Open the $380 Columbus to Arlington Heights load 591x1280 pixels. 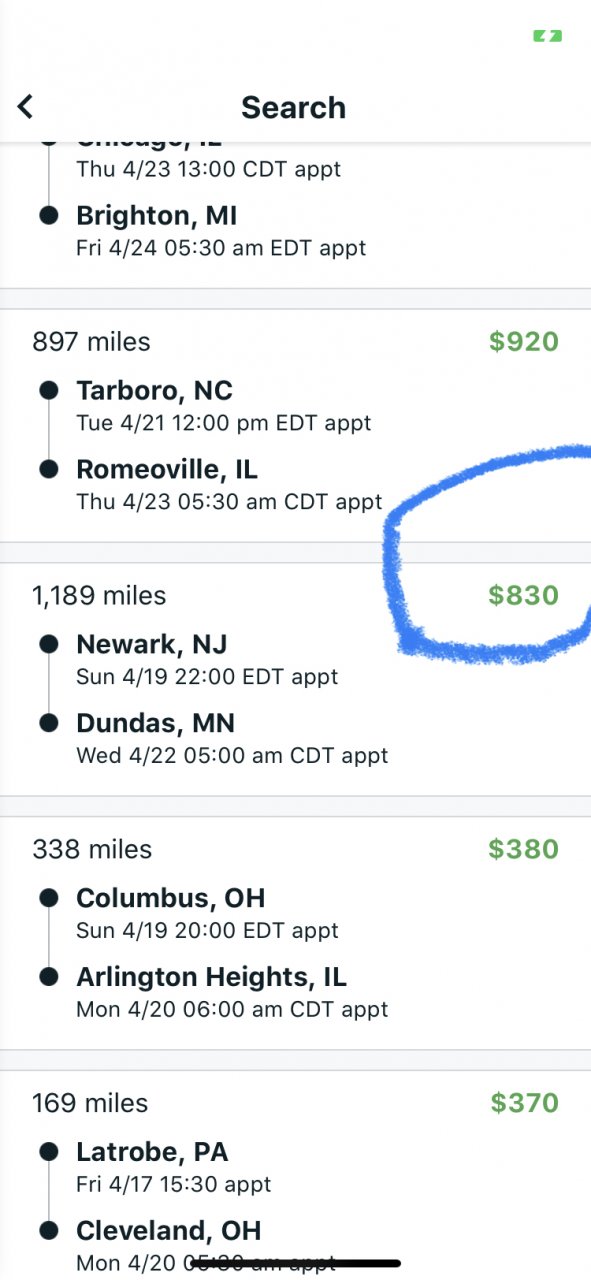(x=295, y=933)
